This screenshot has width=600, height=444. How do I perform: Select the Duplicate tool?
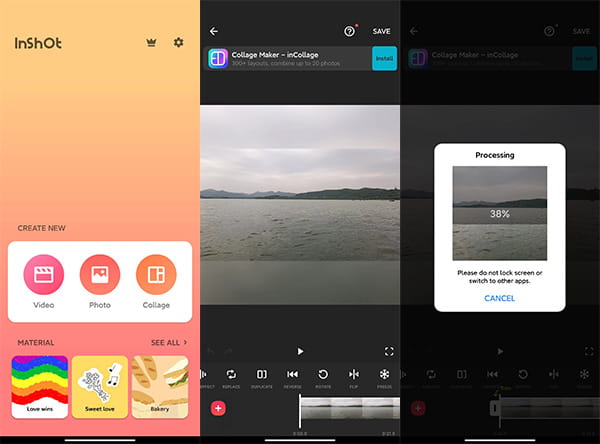pos(262,378)
